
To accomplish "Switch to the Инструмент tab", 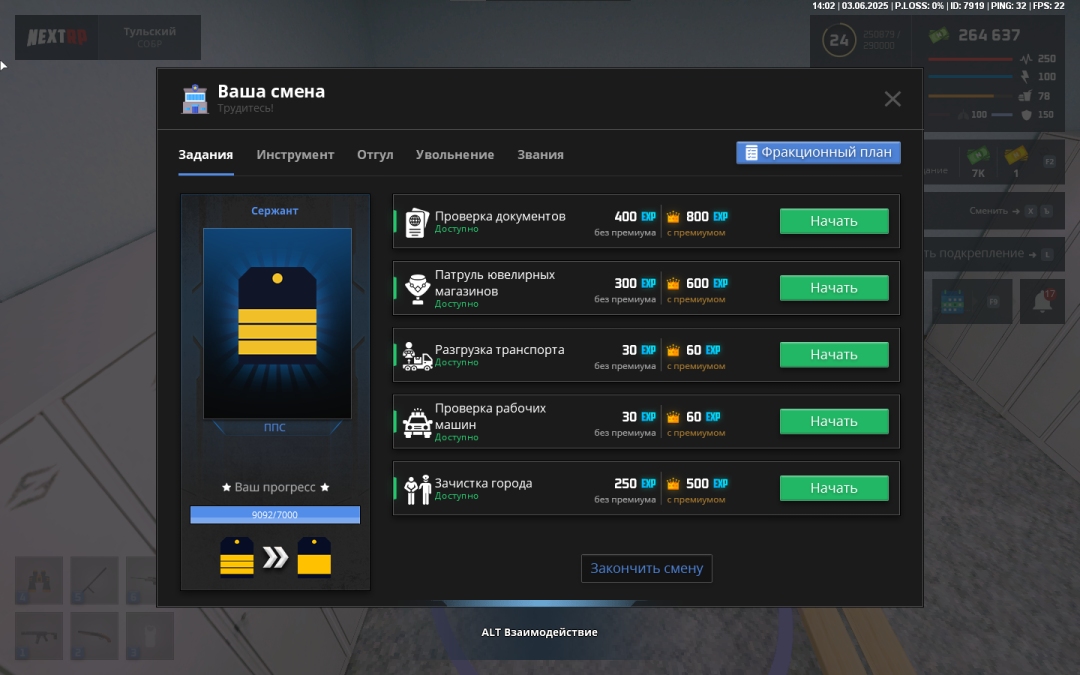I will pos(295,155).
